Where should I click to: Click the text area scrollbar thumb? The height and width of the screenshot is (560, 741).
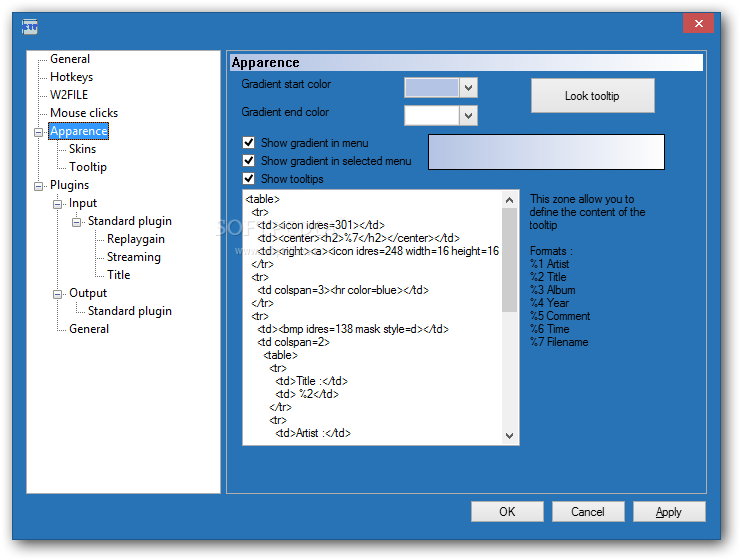[509, 260]
